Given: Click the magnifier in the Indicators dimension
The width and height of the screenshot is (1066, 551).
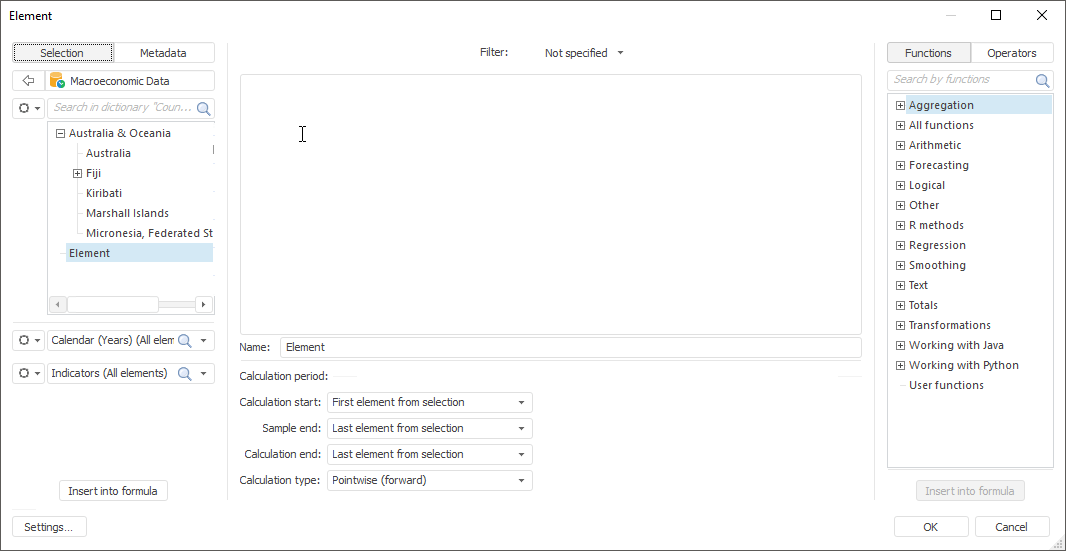Looking at the screenshot, I should [184, 373].
